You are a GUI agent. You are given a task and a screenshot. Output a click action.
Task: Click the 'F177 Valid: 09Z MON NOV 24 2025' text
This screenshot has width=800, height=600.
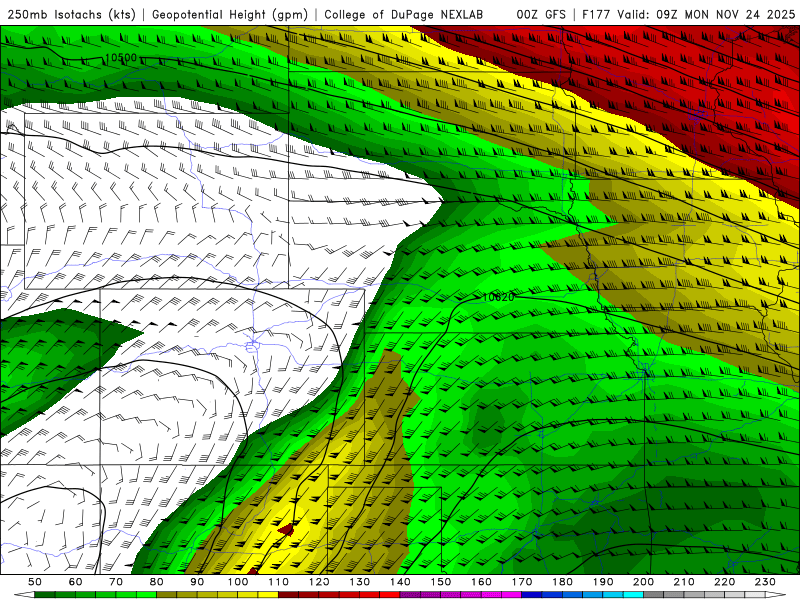click(x=688, y=14)
